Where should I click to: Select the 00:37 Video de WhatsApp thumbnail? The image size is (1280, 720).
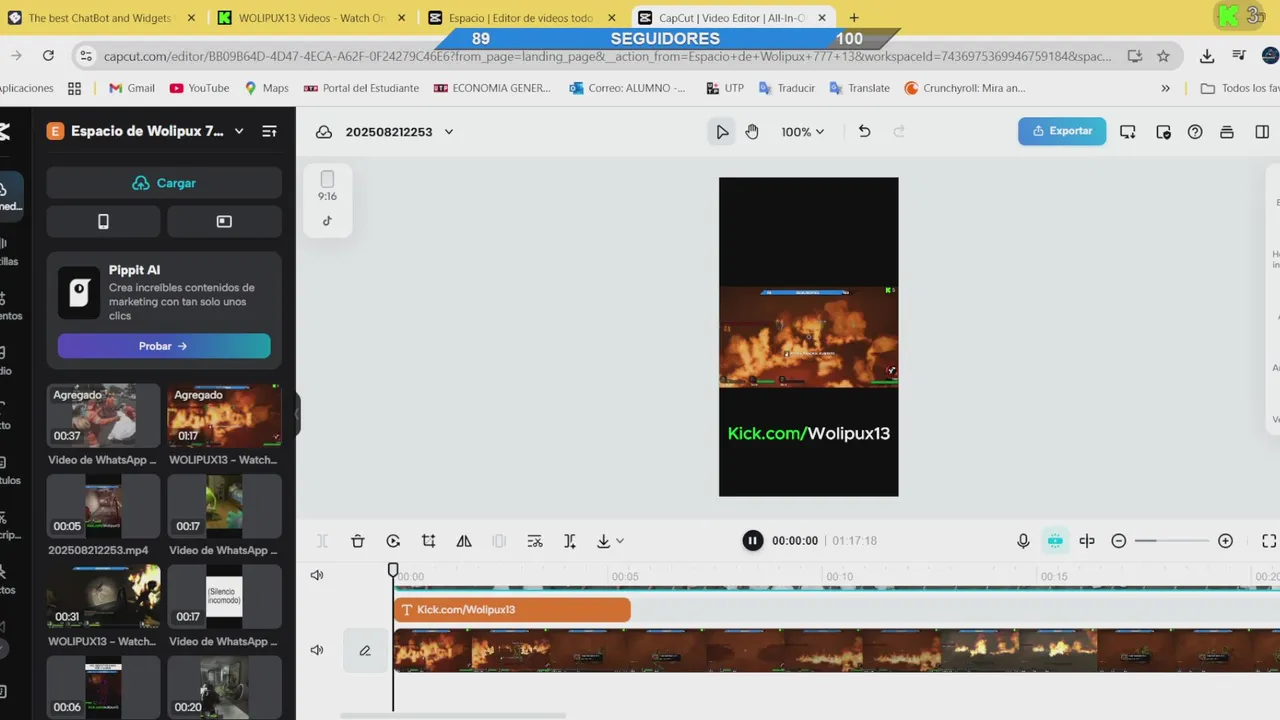pos(103,415)
